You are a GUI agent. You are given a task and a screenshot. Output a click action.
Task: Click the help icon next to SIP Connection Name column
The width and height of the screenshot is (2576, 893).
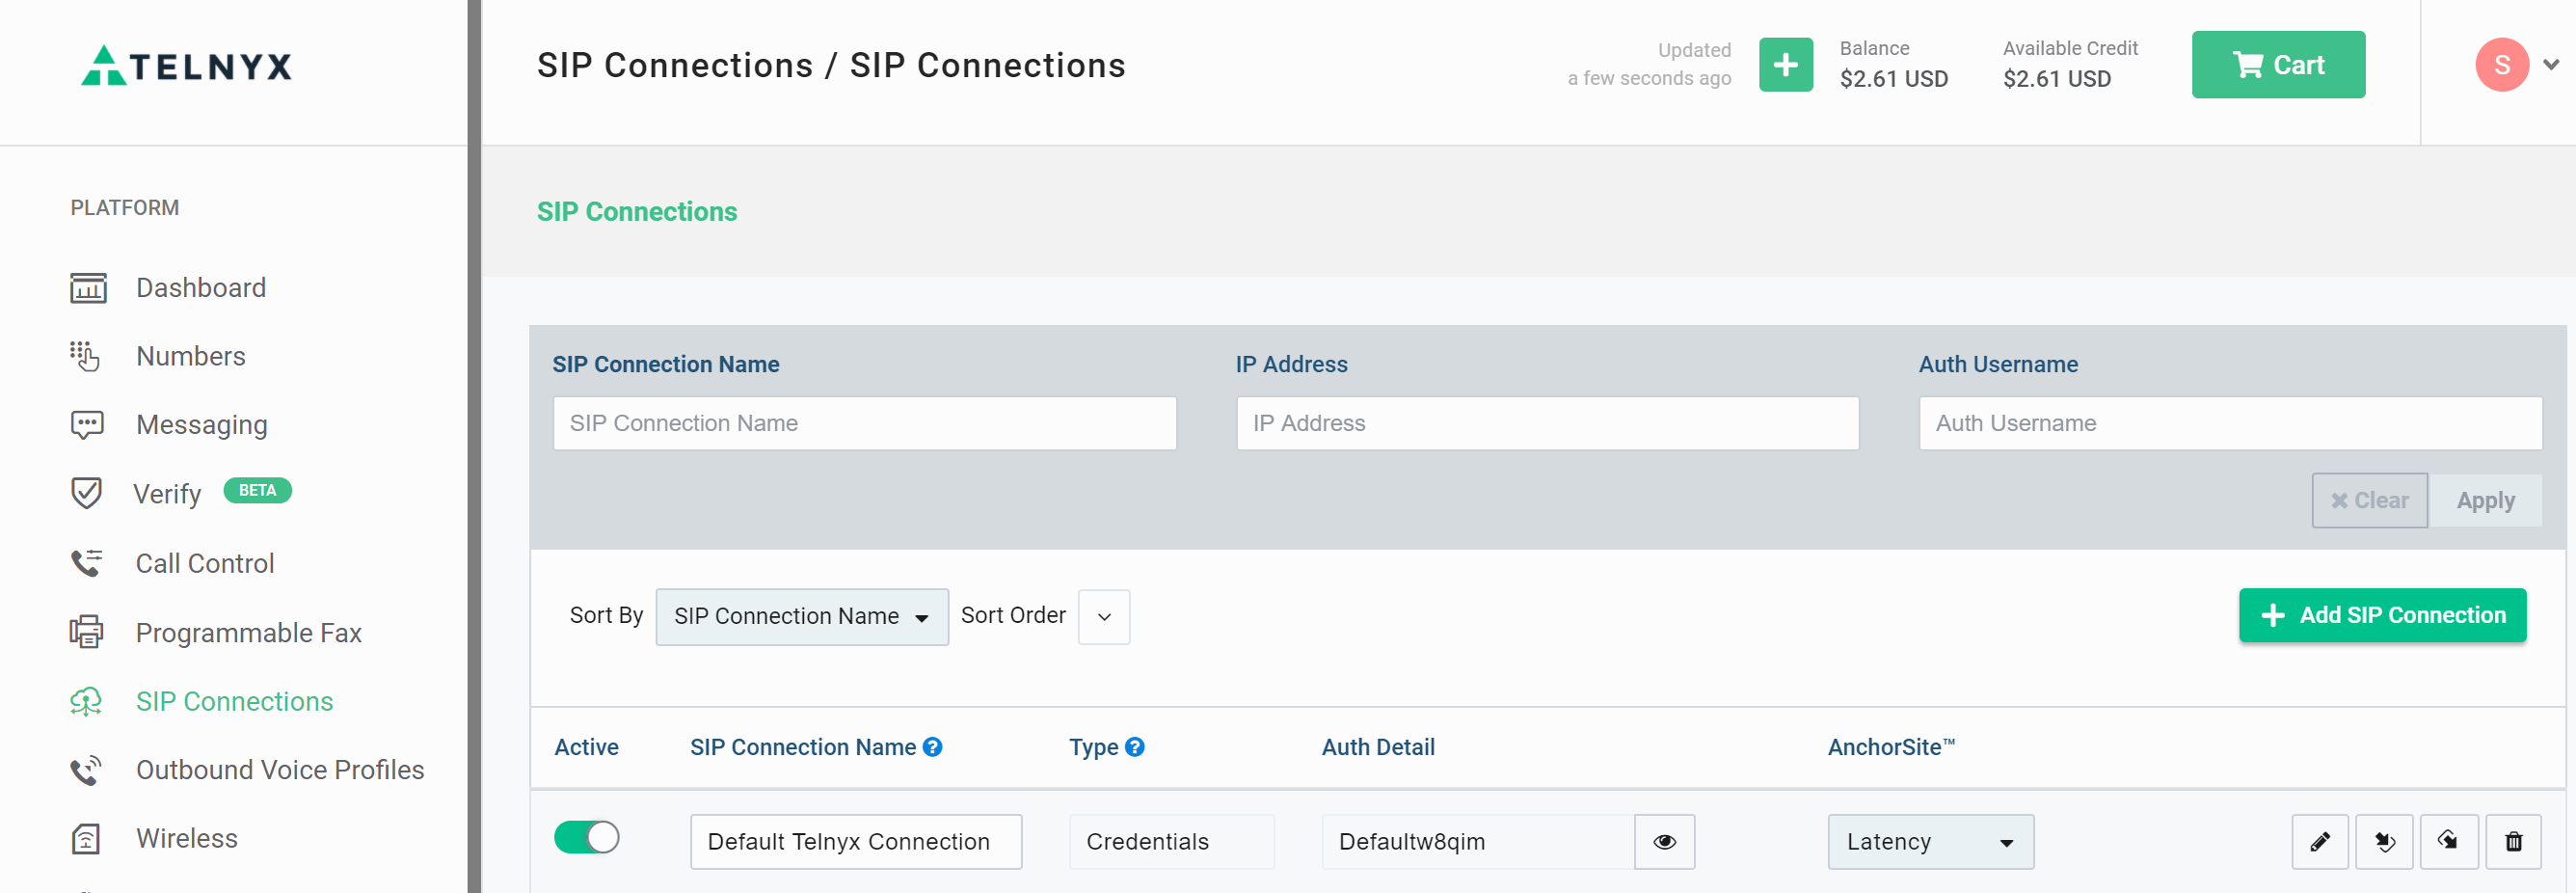click(x=932, y=747)
